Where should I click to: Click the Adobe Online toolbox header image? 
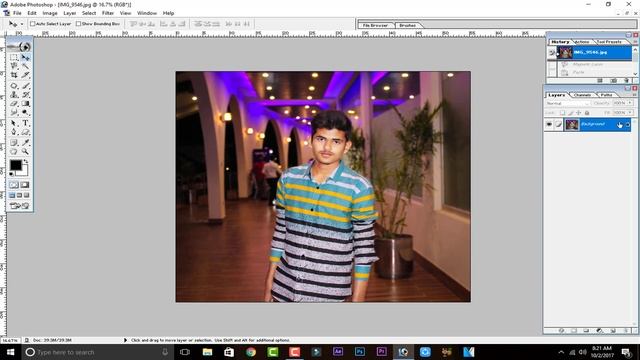click(19, 46)
